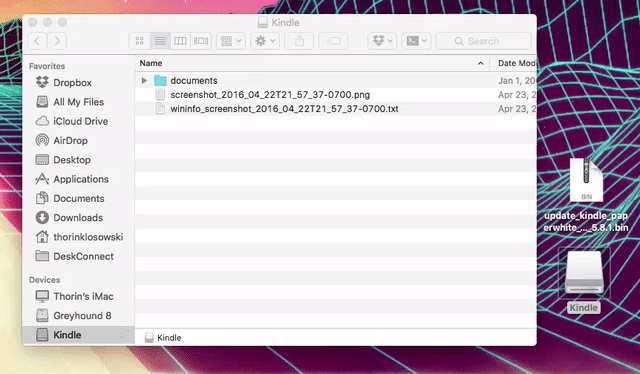Close the Kindle Finder window

(33, 22)
